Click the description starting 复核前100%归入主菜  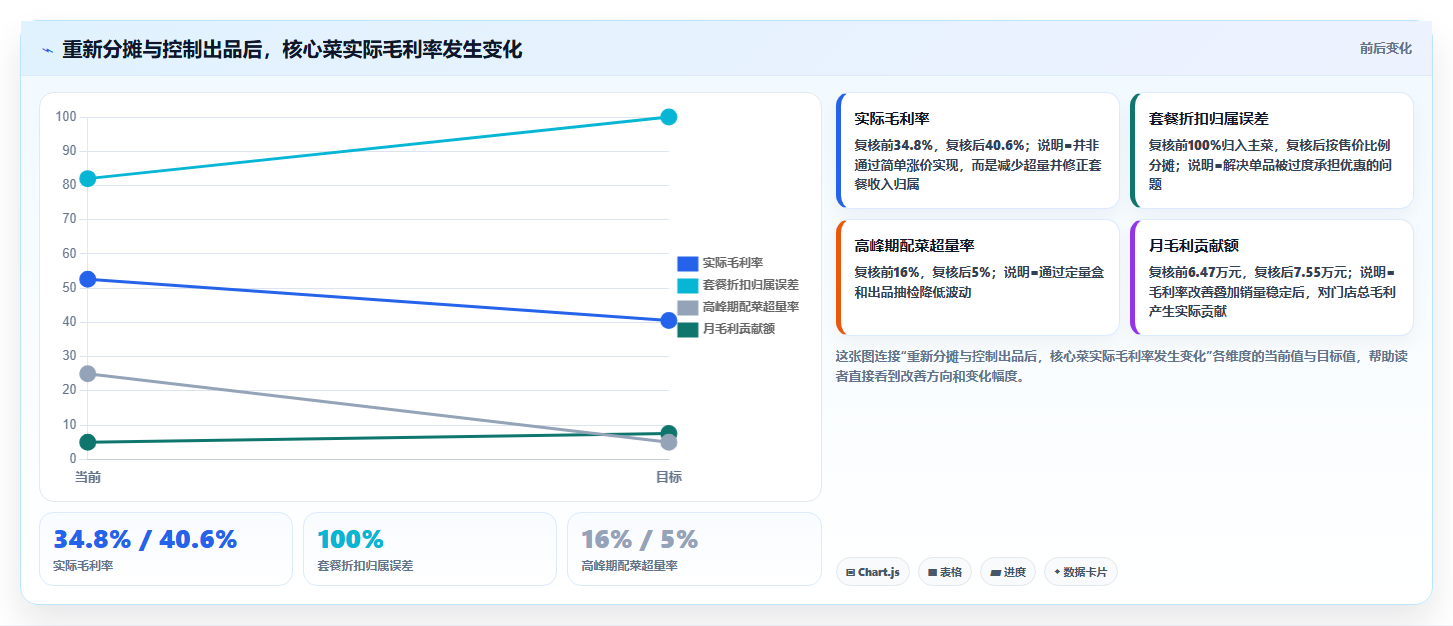1270,165
